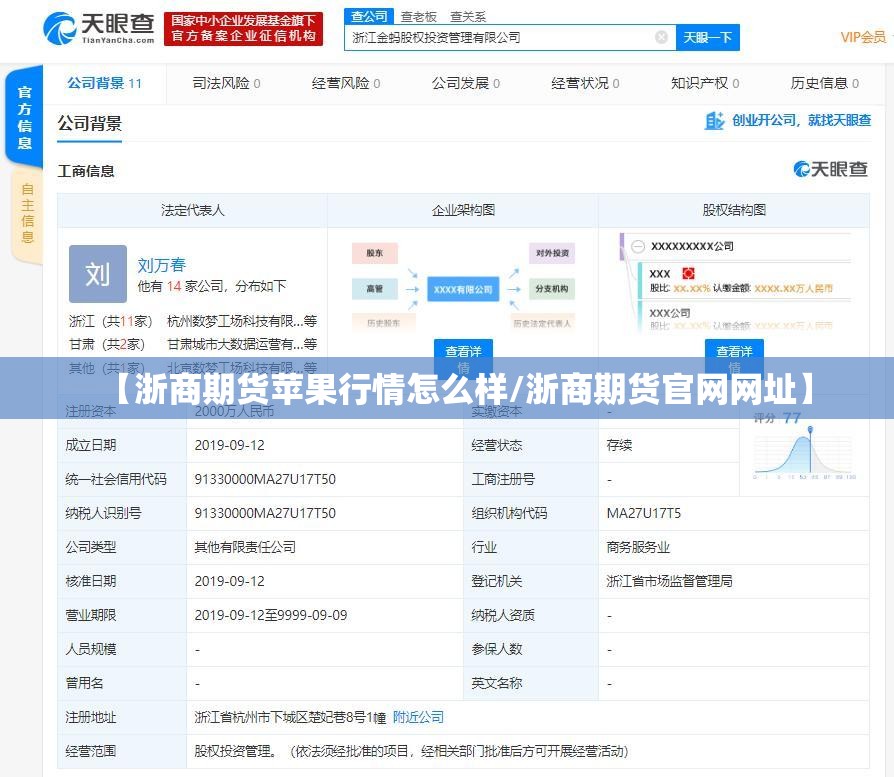Click the red government-backed credit agency banner
This screenshot has width=894, height=777.
pyautogui.click(x=243, y=29)
